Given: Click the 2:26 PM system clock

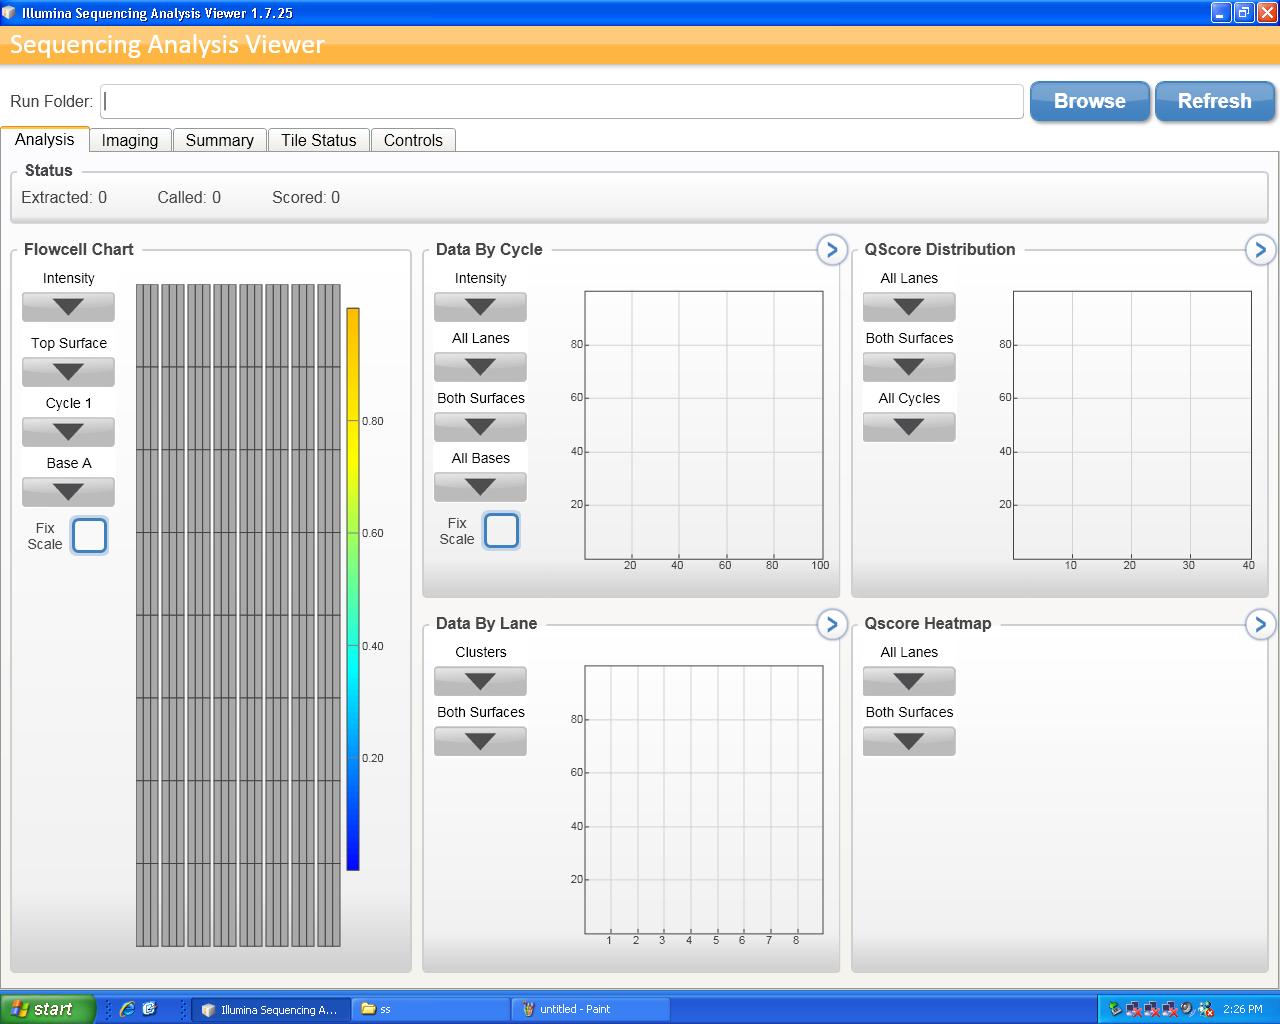Looking at the screenshot, I should click(1242, 1009).
